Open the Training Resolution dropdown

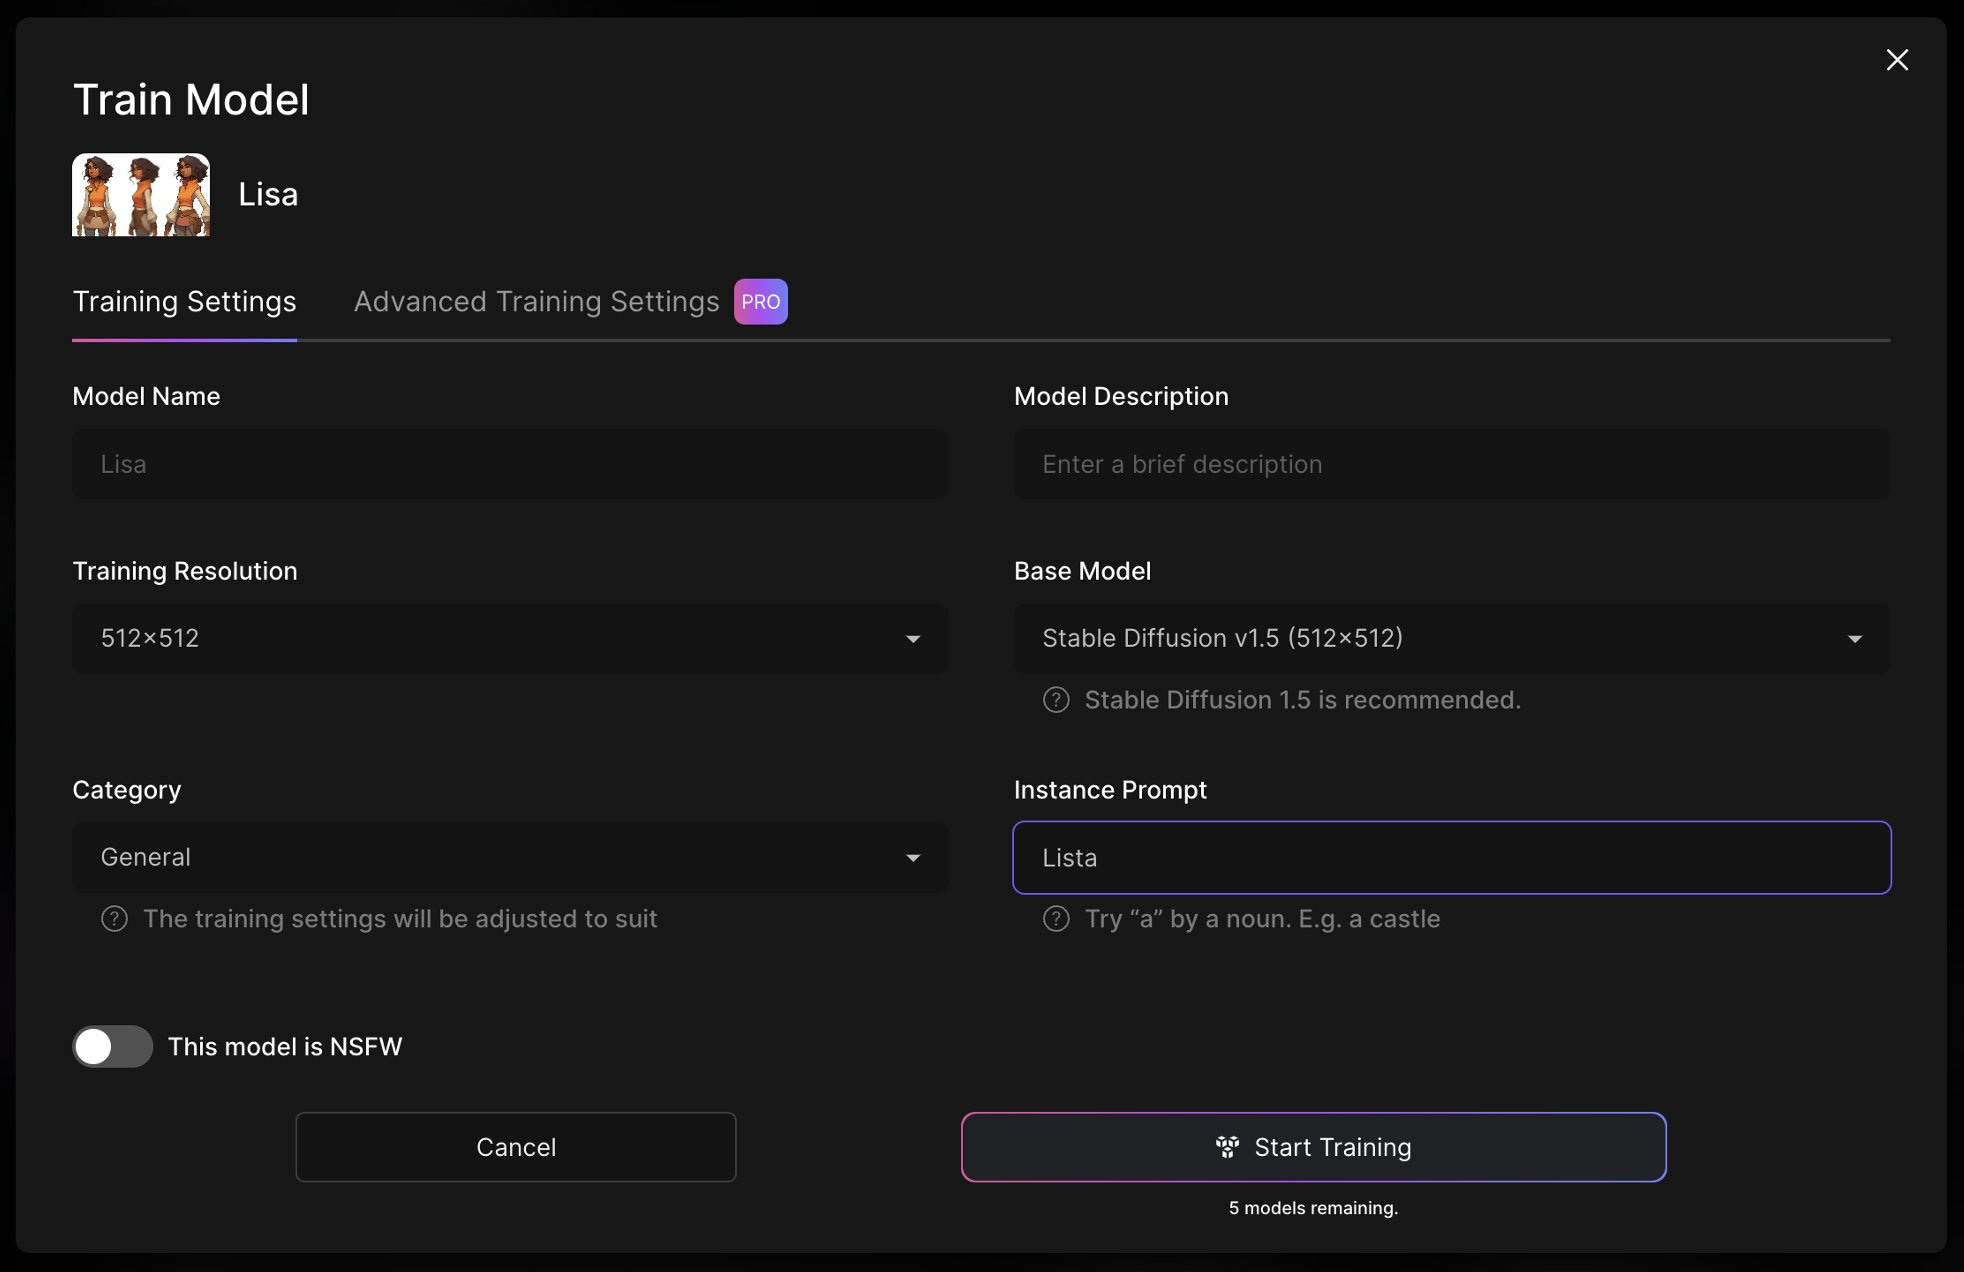click(x=510, y=638)
